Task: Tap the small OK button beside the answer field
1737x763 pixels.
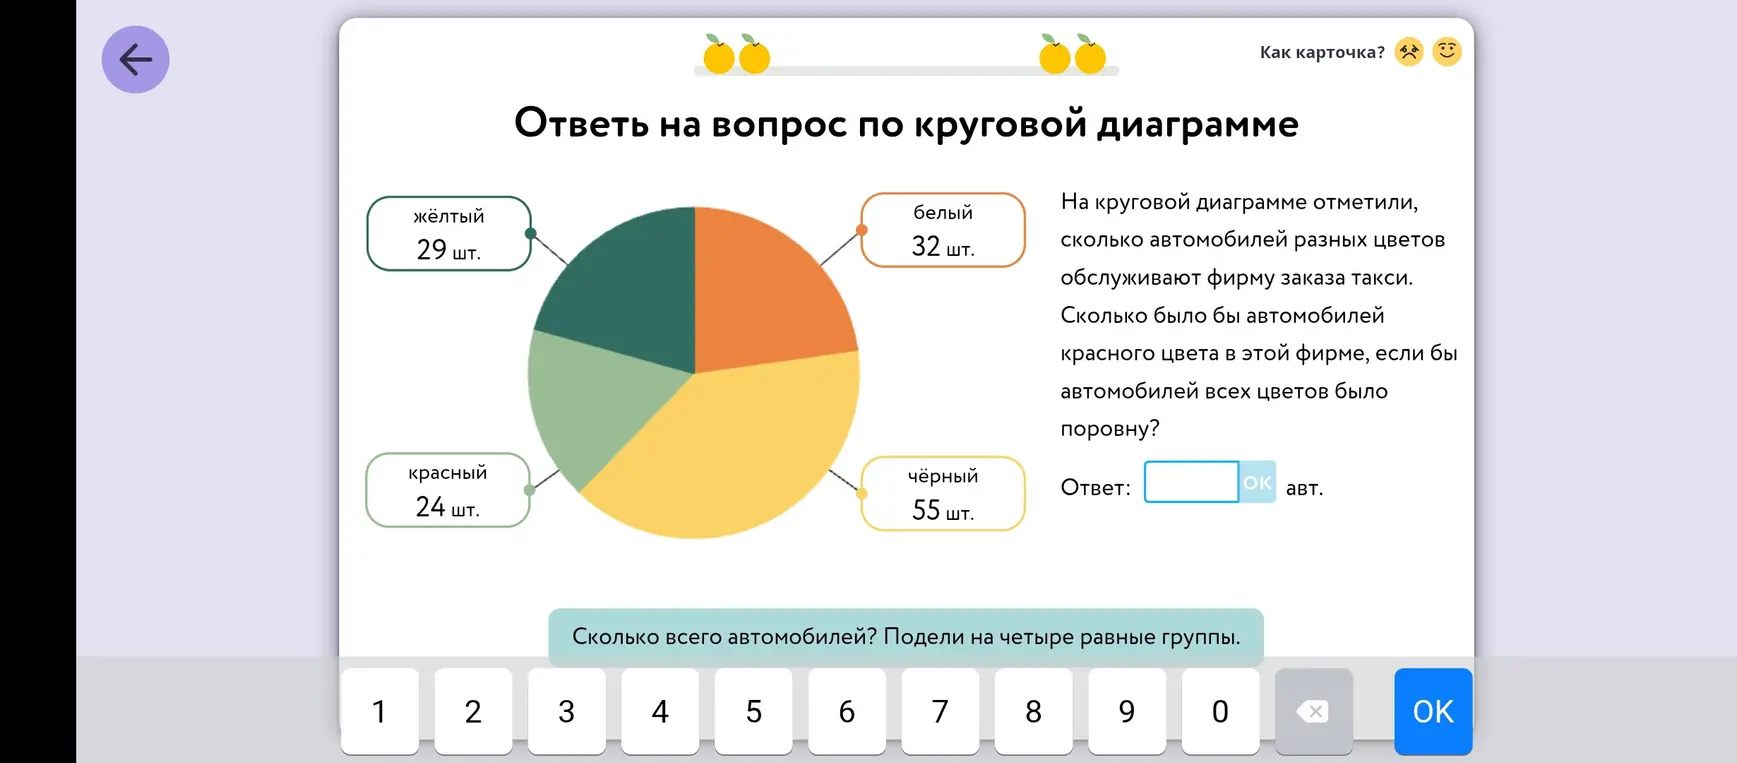Action: pyautogui.click(x=1257, y=482)
